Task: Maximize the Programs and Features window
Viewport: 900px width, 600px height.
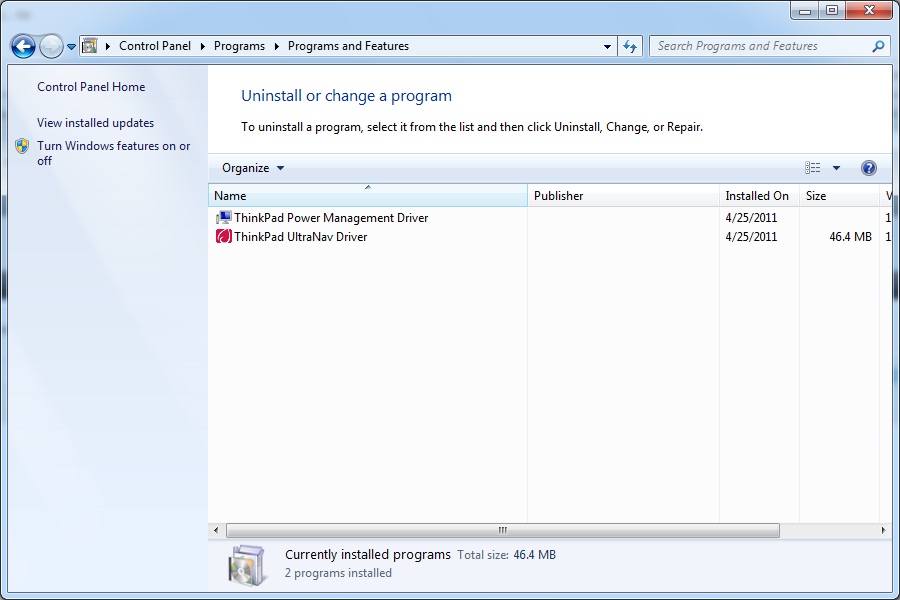Action: tap(832, 10)
